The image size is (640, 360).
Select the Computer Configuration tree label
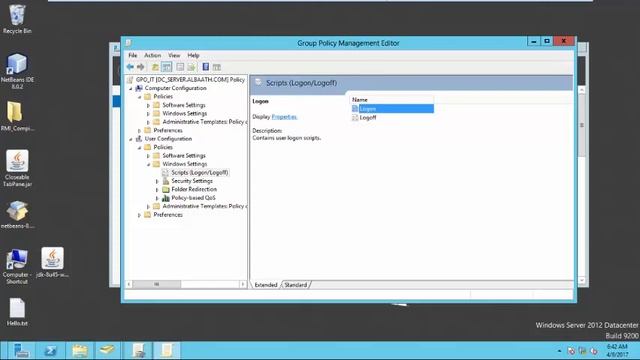[176, 88]
